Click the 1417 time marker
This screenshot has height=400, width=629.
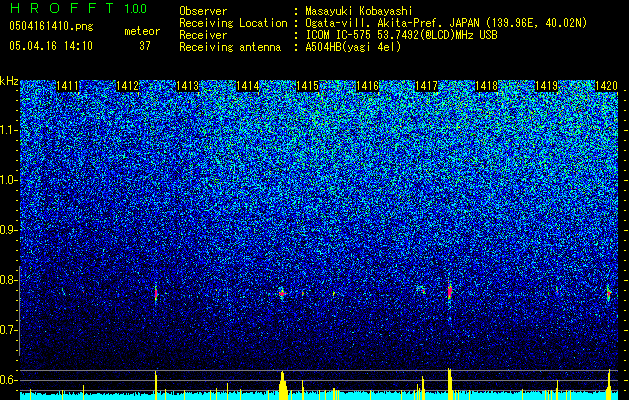click(426, 86)
